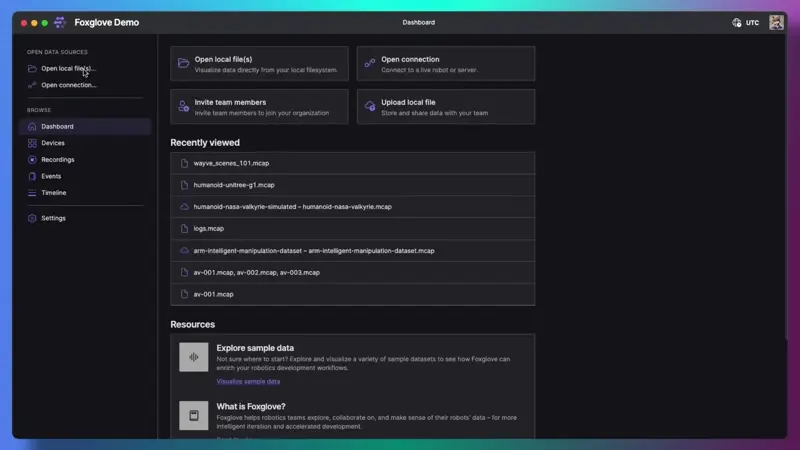Open the Timeline page
The width and height of the screenshot is (800, 450).
[53, 193]
